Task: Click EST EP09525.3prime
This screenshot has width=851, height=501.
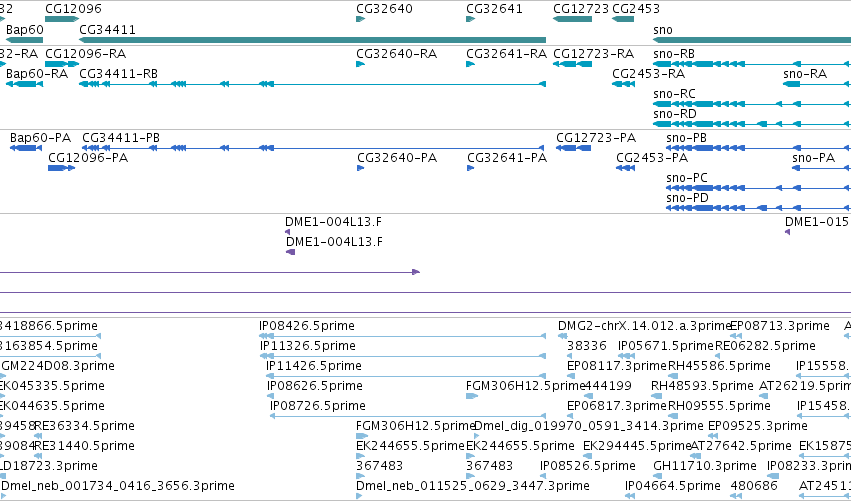Action: 758,426
